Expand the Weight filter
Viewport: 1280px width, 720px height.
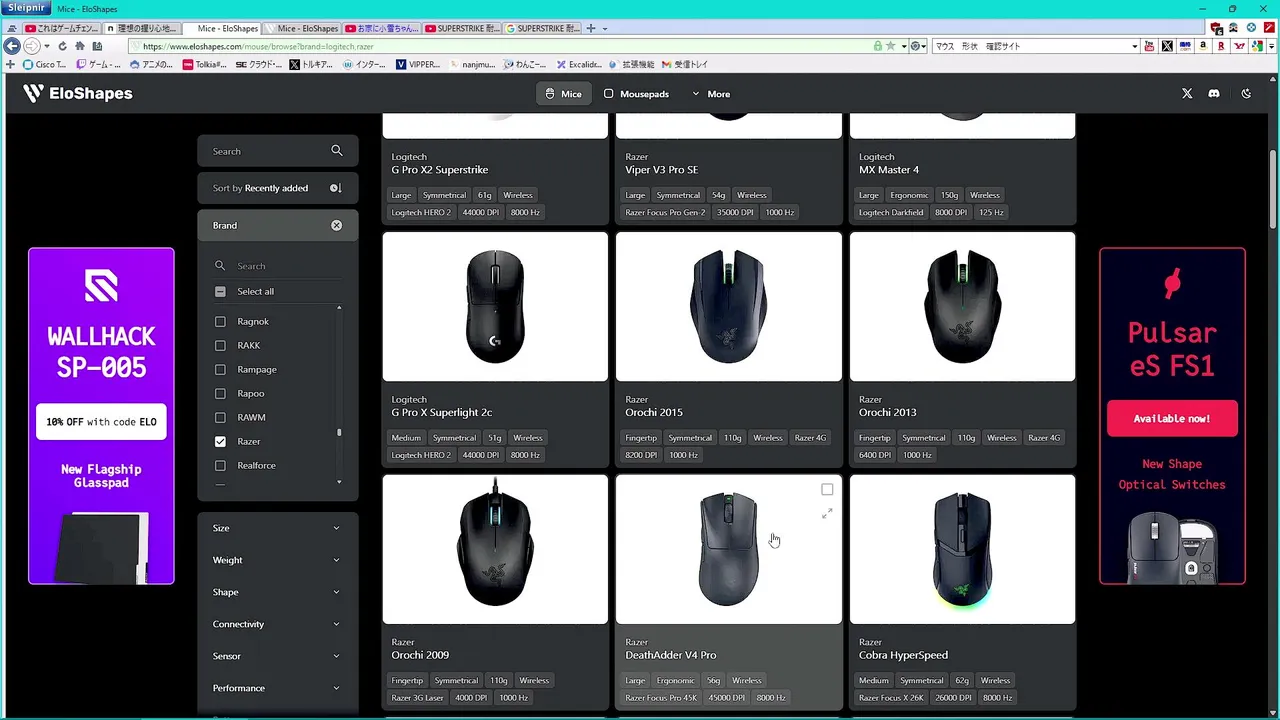point(278,560)
